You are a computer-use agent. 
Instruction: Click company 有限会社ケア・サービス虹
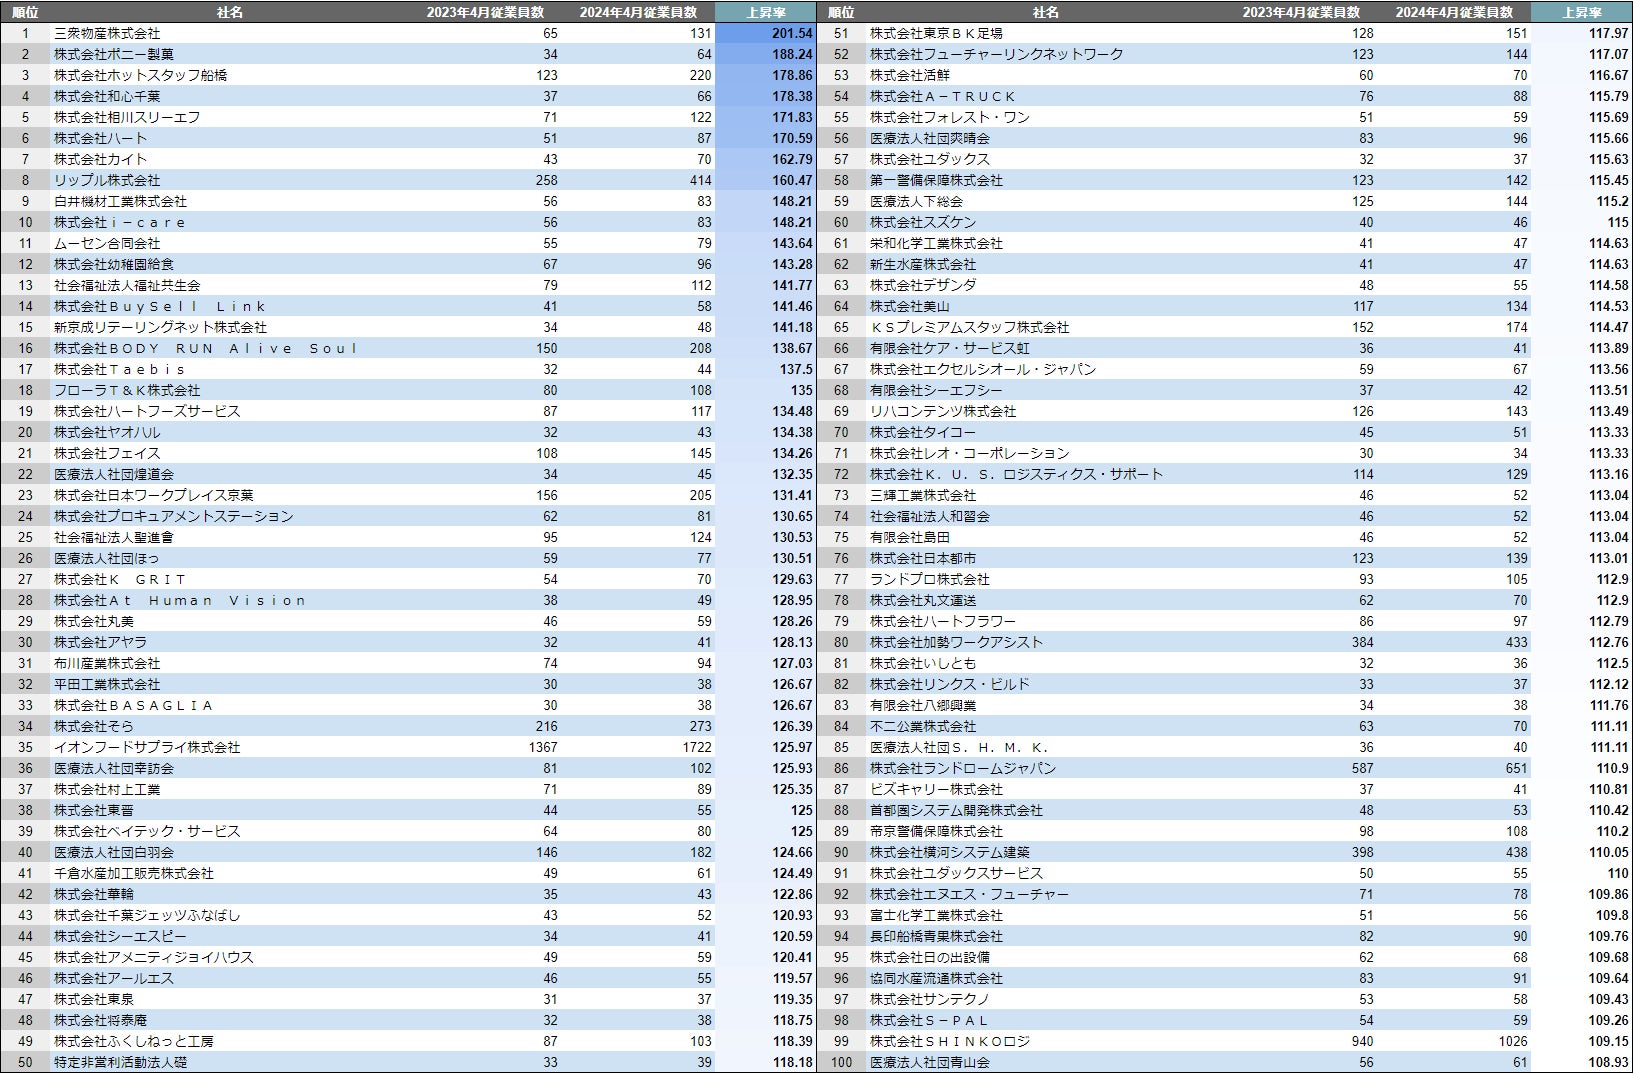point(1046,348)
